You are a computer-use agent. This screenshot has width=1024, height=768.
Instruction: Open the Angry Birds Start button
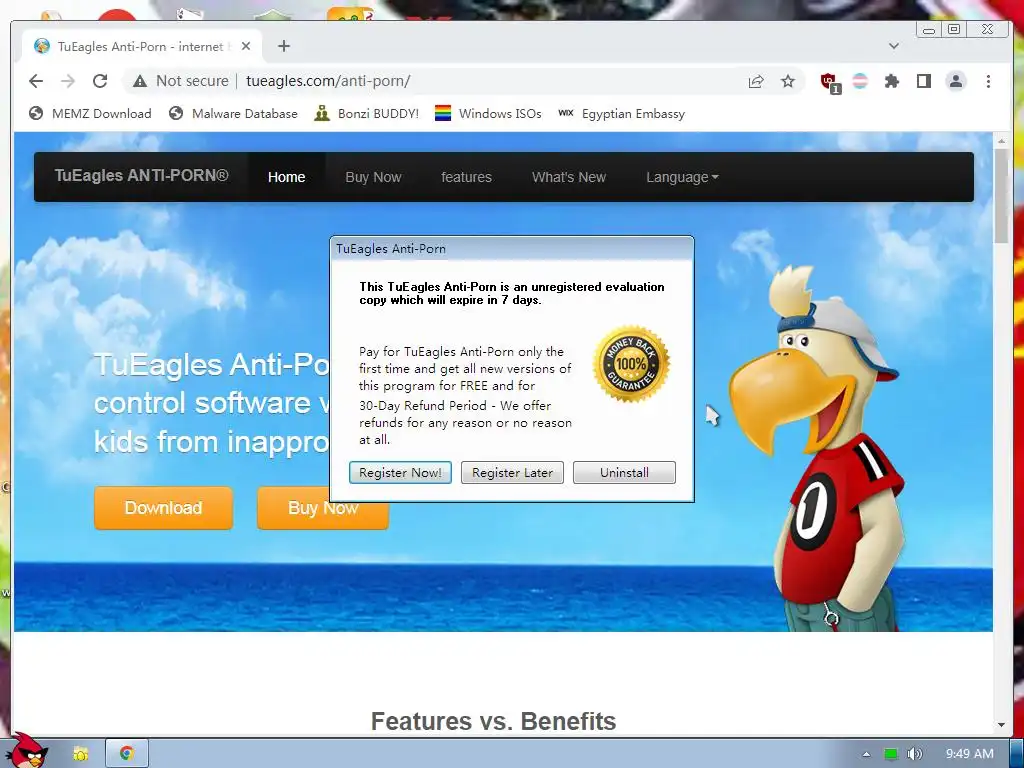tap(29, 751)
